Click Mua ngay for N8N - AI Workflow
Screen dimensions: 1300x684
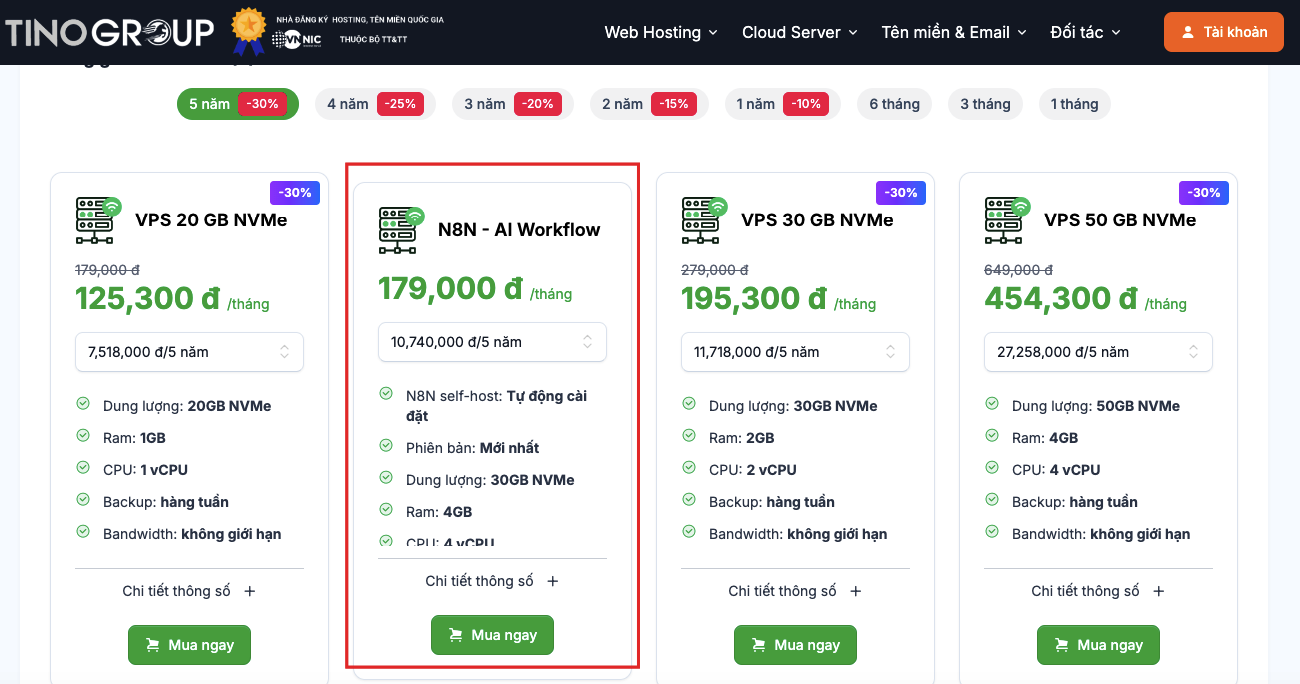pos(492,635)
